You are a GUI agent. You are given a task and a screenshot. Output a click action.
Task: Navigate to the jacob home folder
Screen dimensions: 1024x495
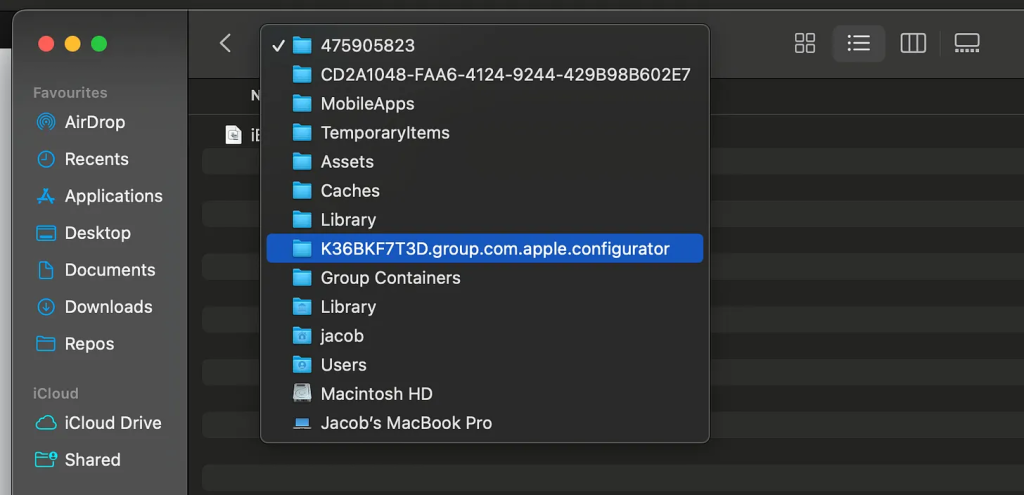pos(342,336)
